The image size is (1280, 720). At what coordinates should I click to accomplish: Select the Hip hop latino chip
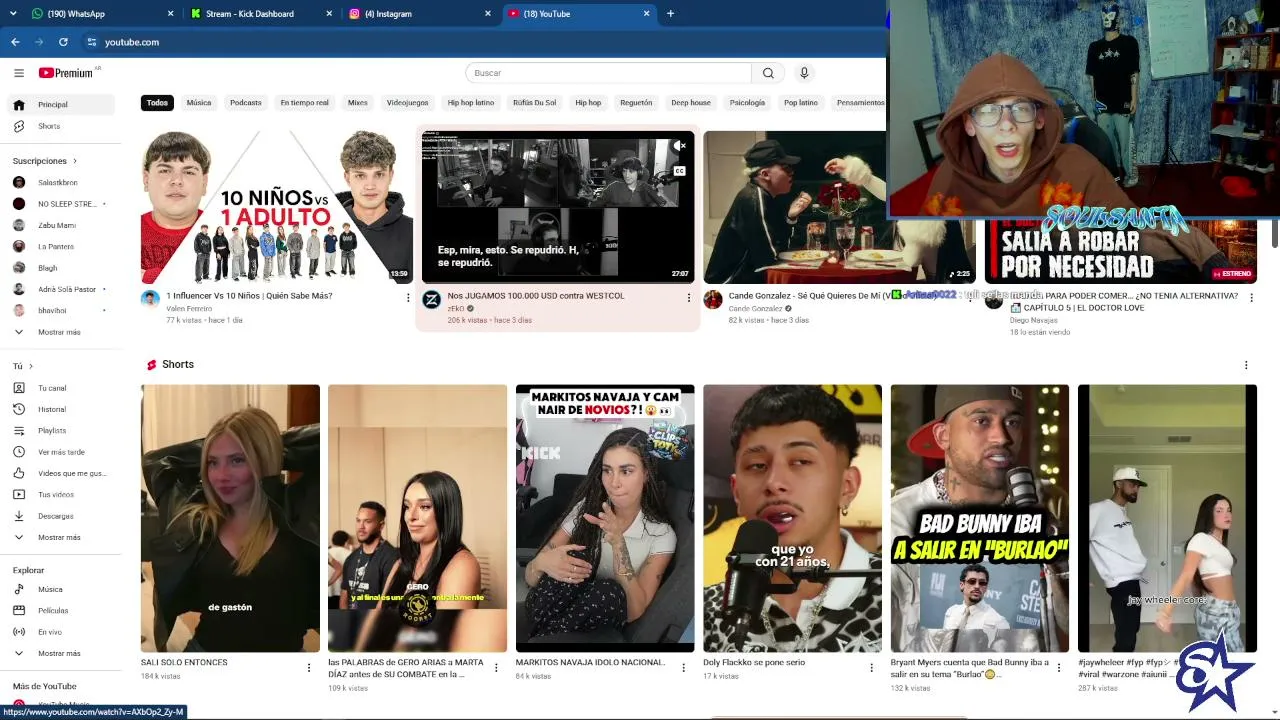pyautogui.click(x=471, y=103)
